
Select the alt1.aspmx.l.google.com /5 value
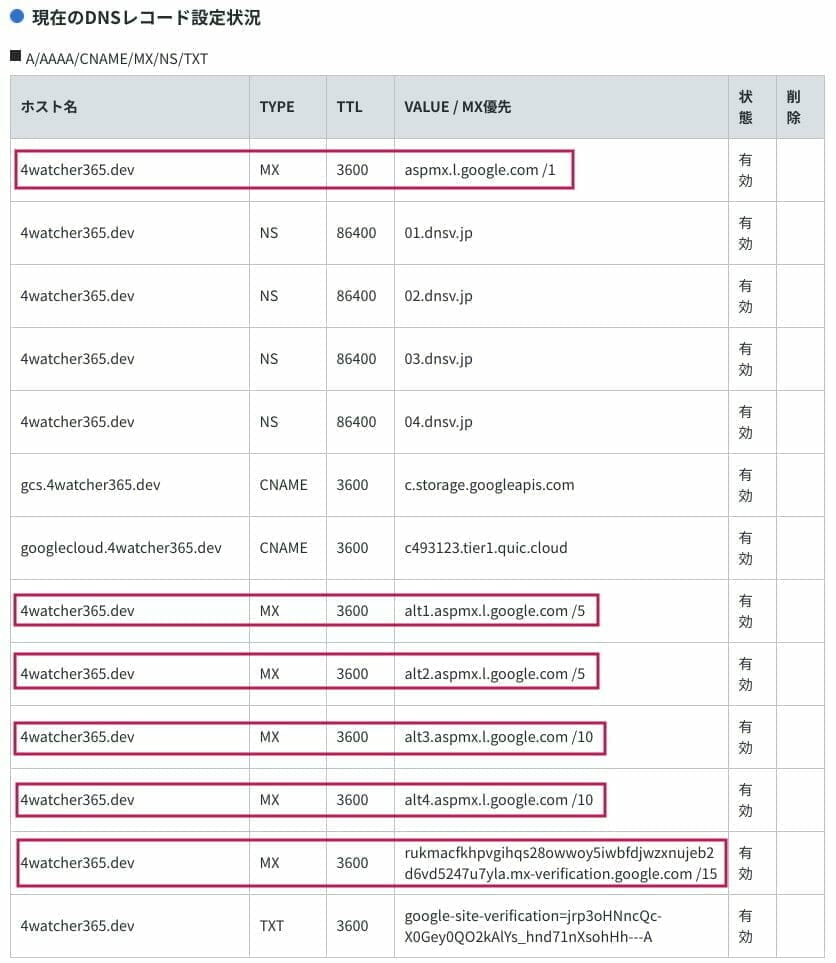(494, 611)
